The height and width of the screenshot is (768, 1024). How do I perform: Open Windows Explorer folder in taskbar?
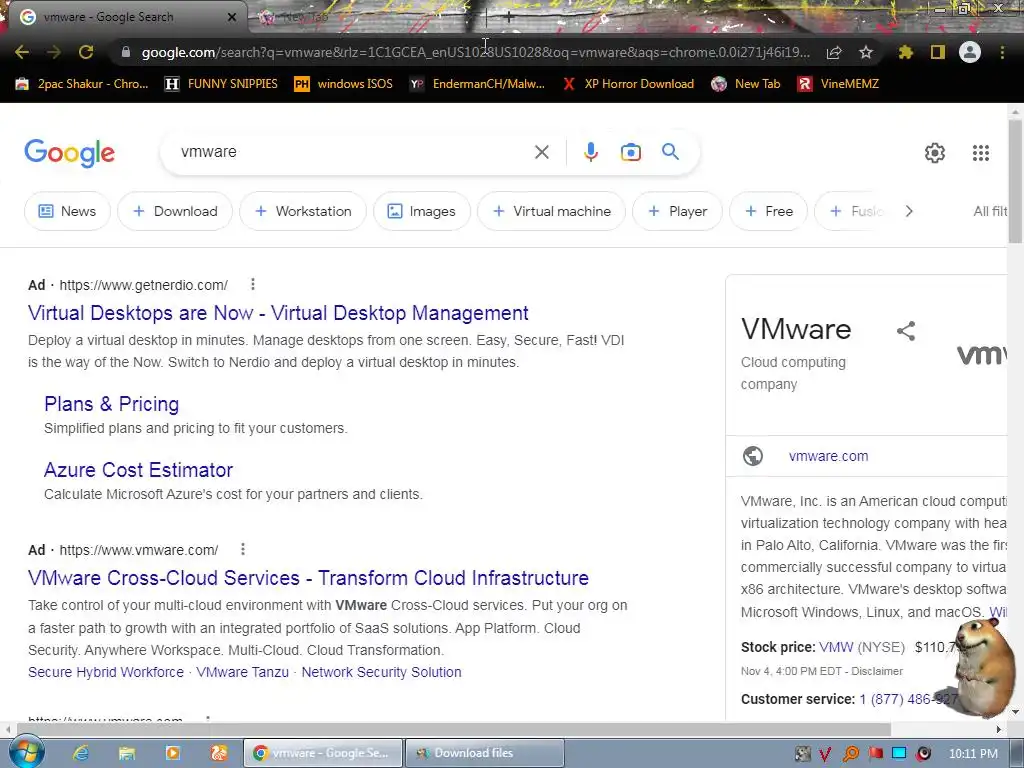127,753
